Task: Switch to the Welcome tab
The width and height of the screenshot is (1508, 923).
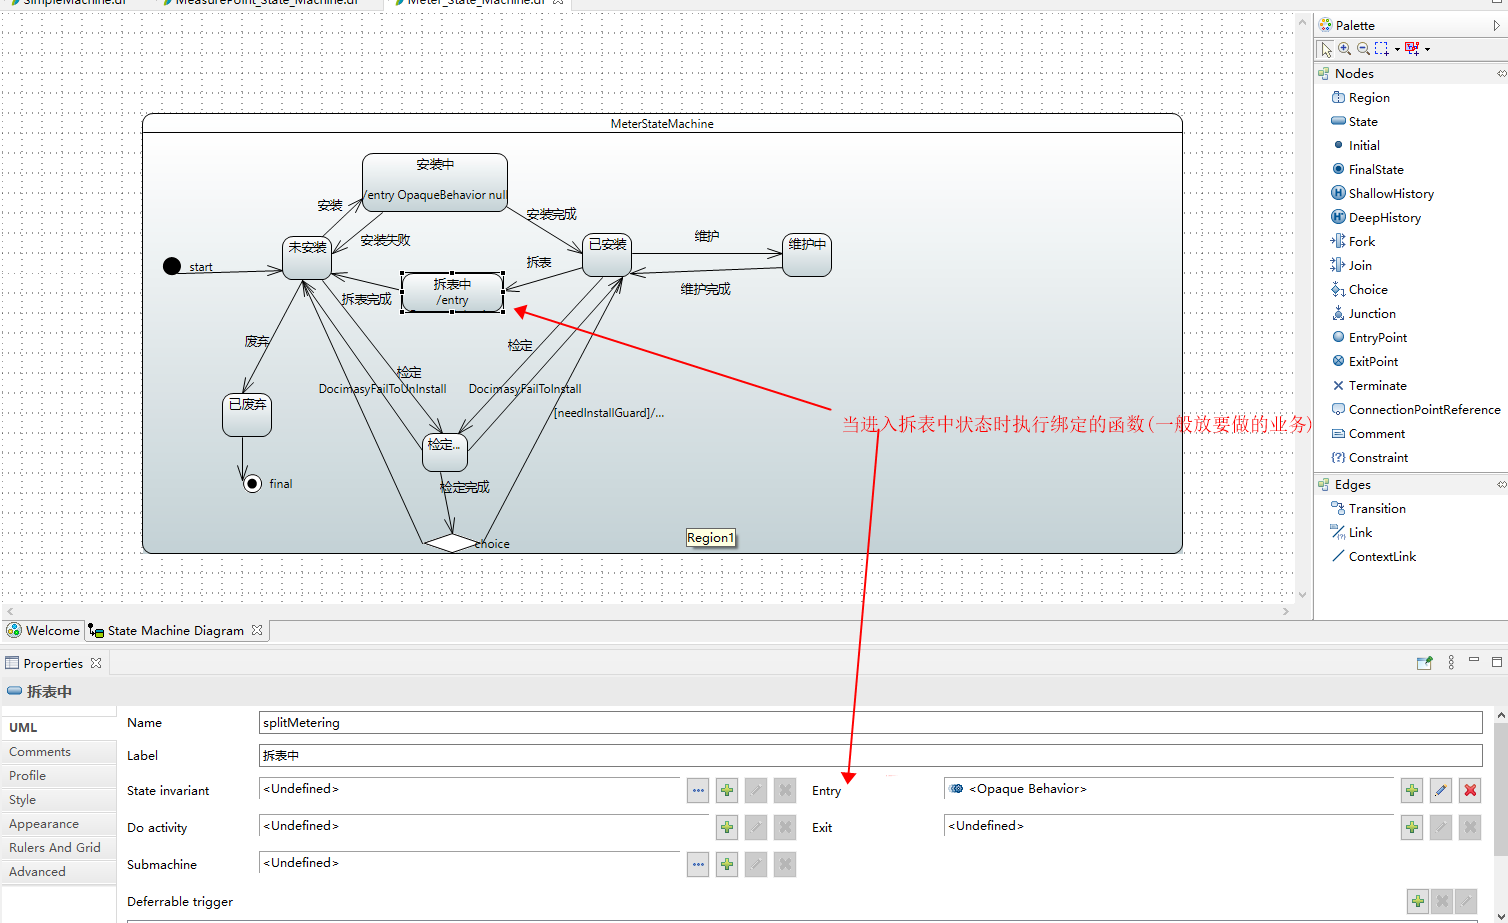Action: [43, 630]
